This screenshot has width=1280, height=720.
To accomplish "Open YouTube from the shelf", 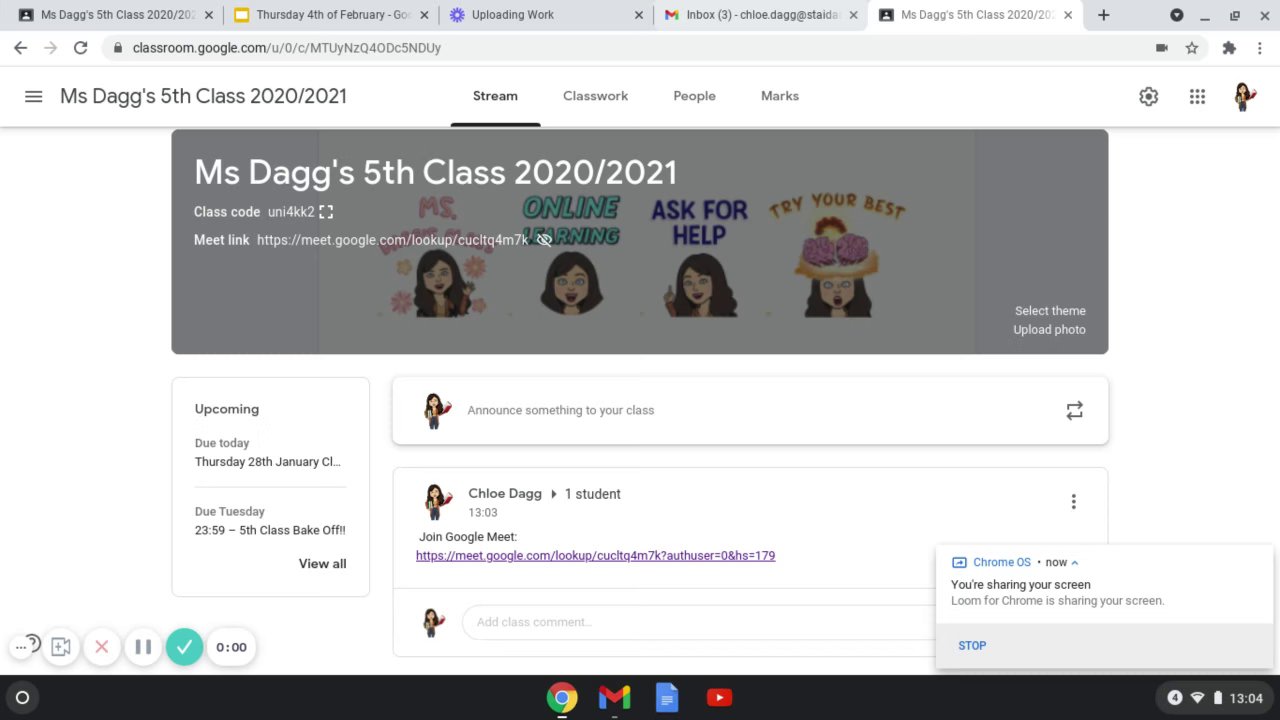I will [719, 698].
